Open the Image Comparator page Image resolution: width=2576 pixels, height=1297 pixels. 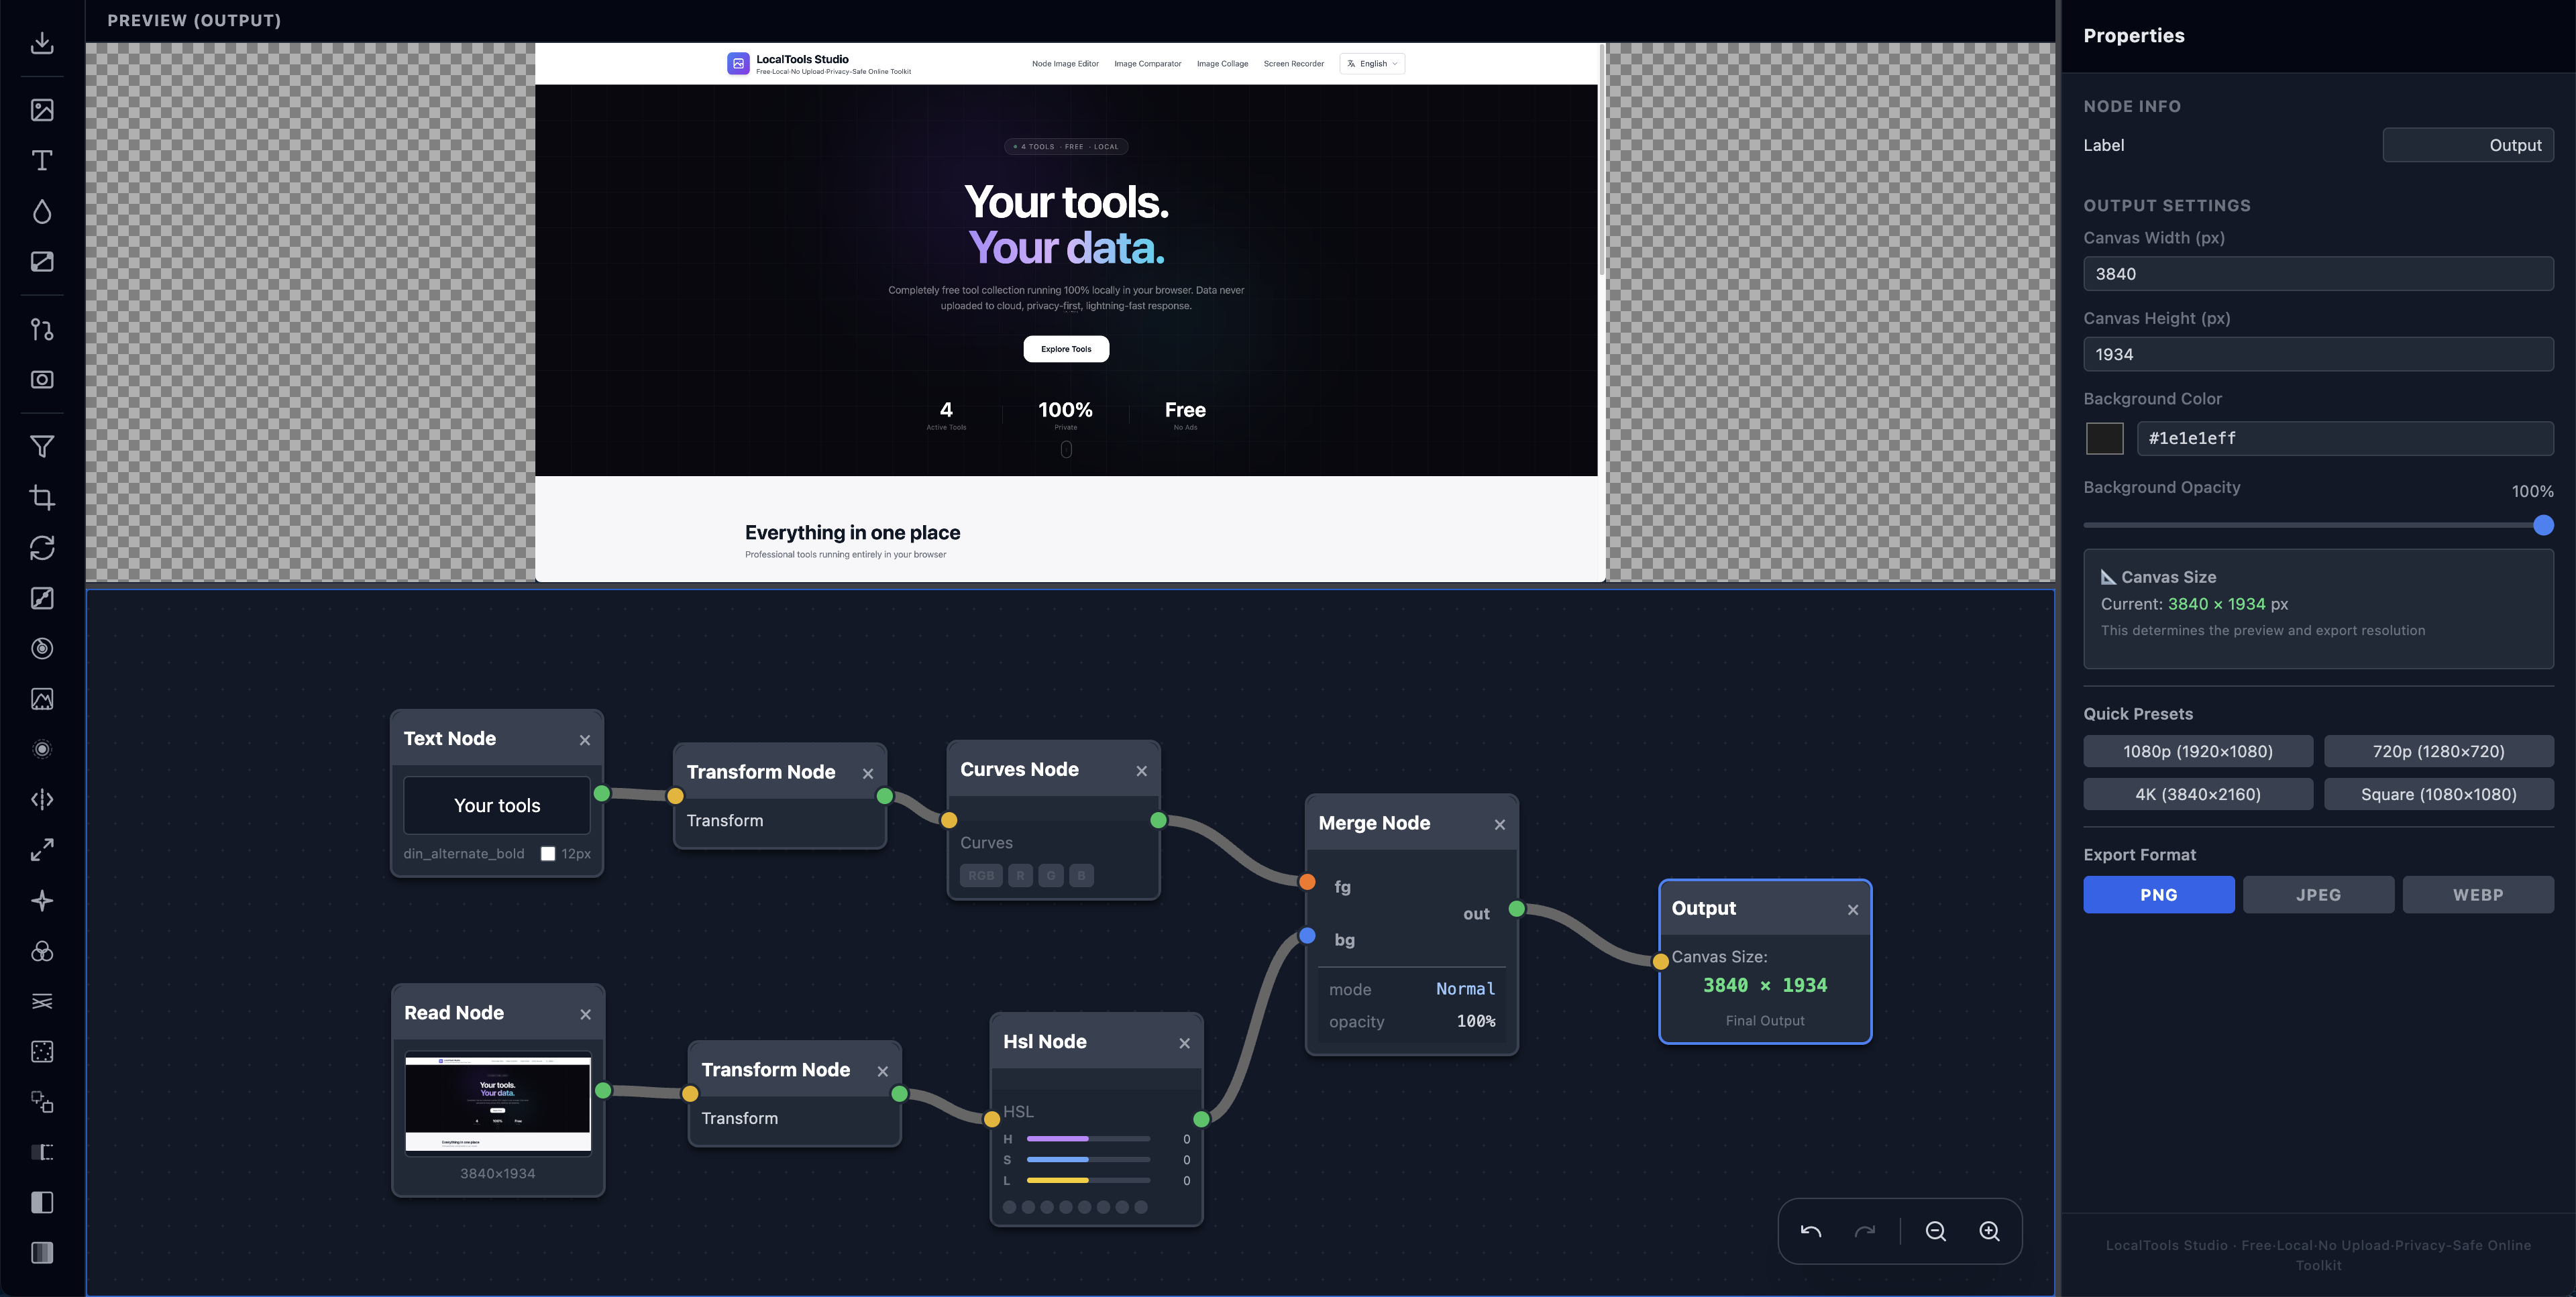coord(1148,63)
